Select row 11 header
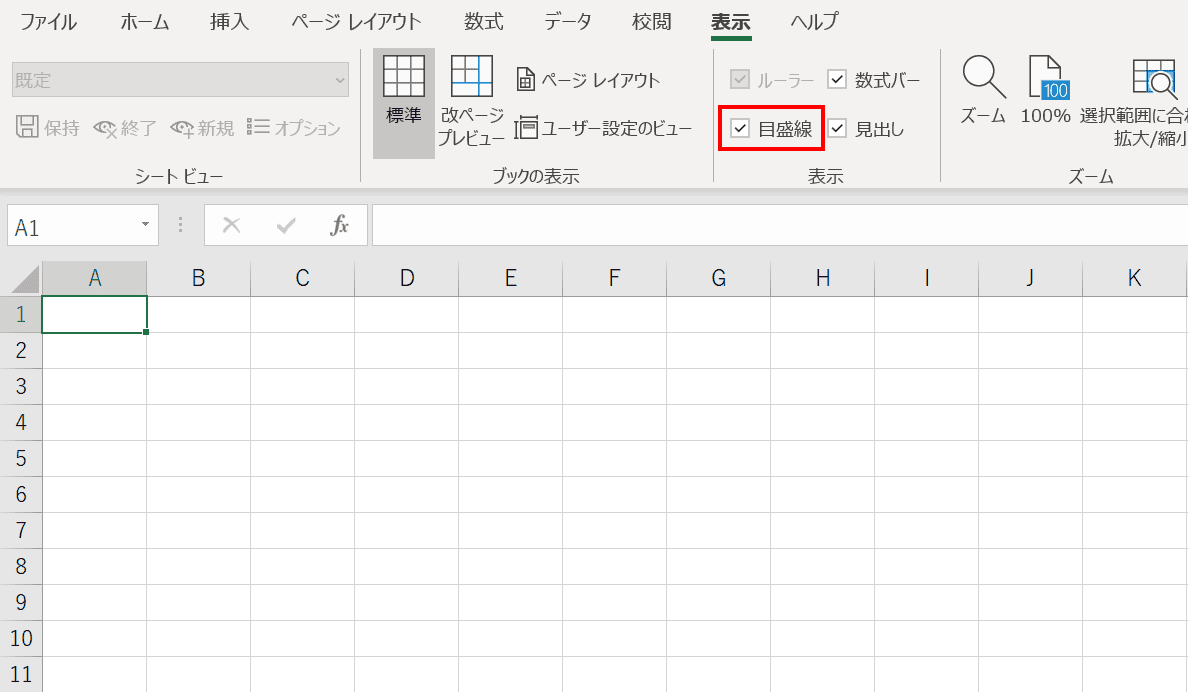Screen dimensions: 1188x692 point(21,674)
